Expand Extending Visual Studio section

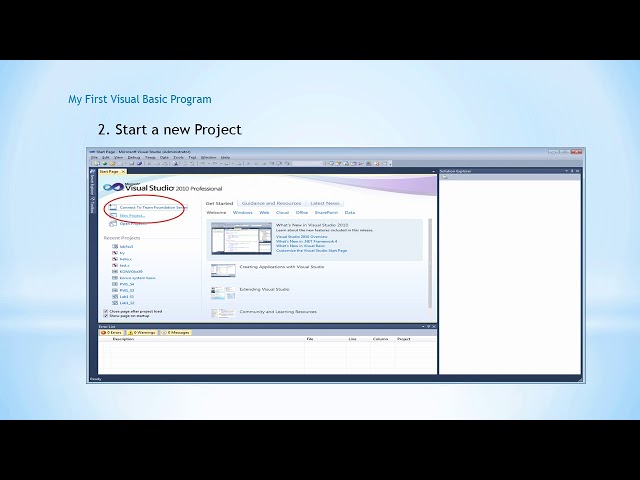264,289
